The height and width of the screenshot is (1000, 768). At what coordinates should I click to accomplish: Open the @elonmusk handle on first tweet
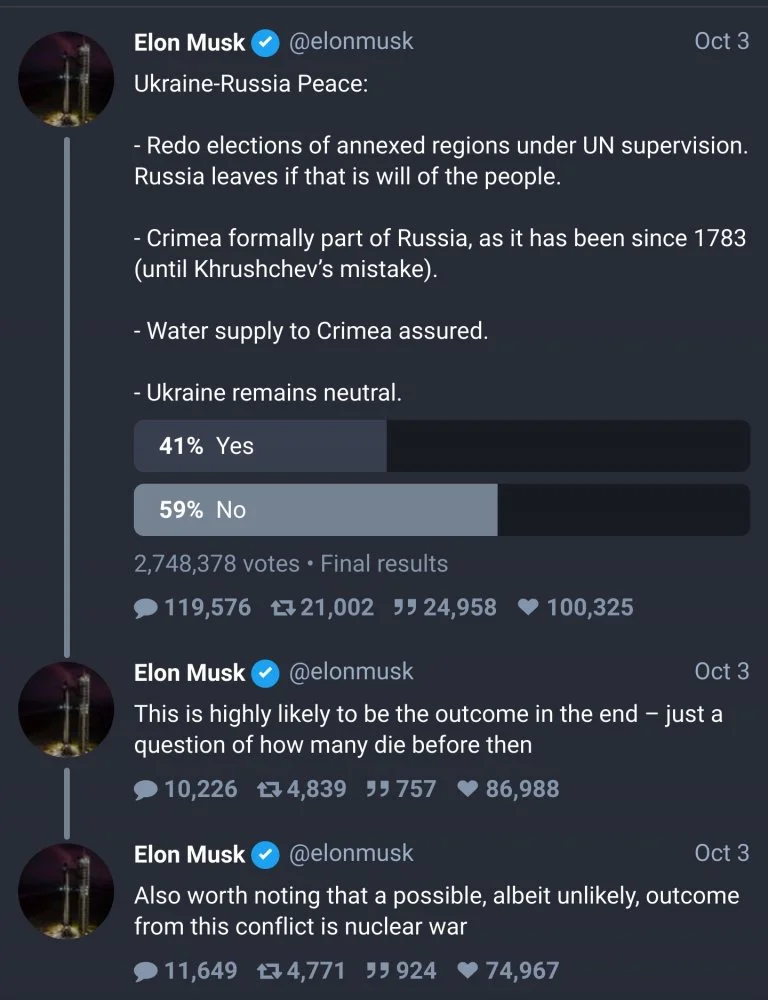pos(351,42)
